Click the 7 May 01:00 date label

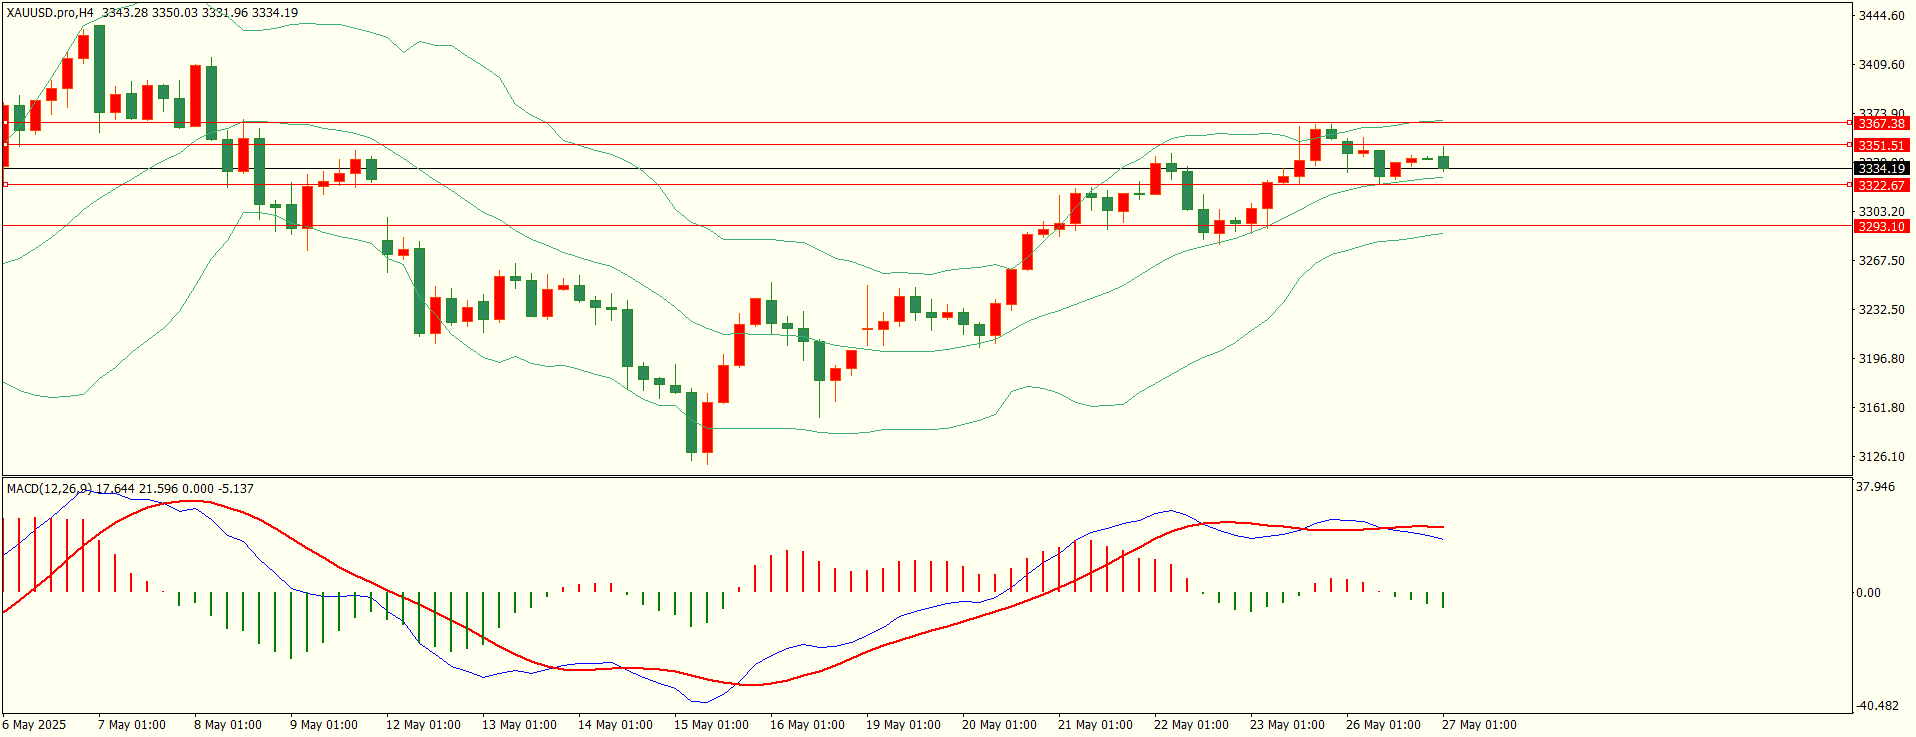(131, 725)
